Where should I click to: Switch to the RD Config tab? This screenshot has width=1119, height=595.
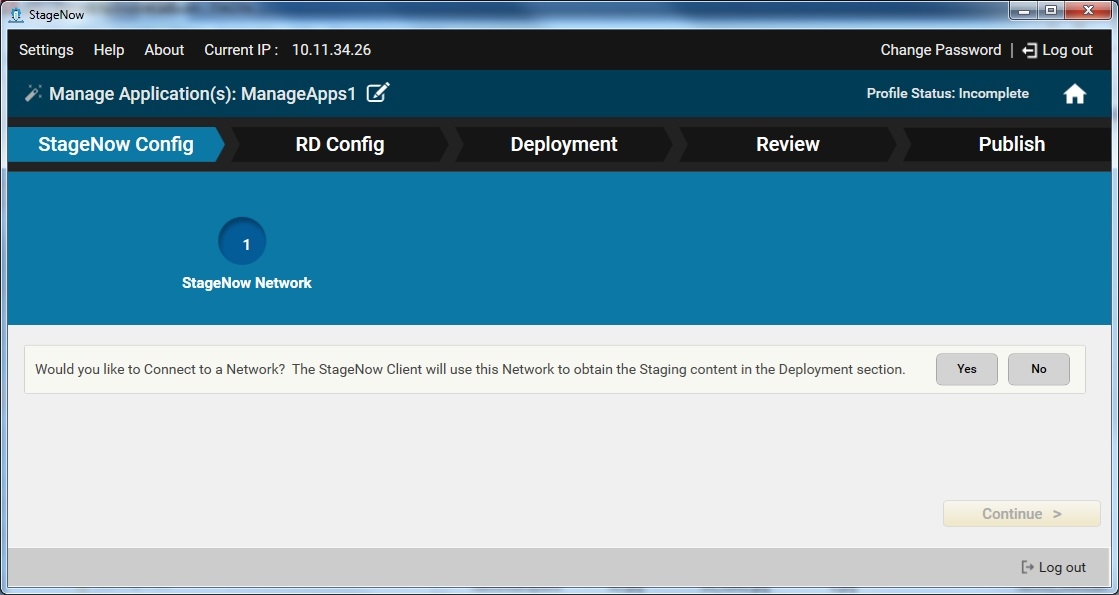(x=340, y=144)
